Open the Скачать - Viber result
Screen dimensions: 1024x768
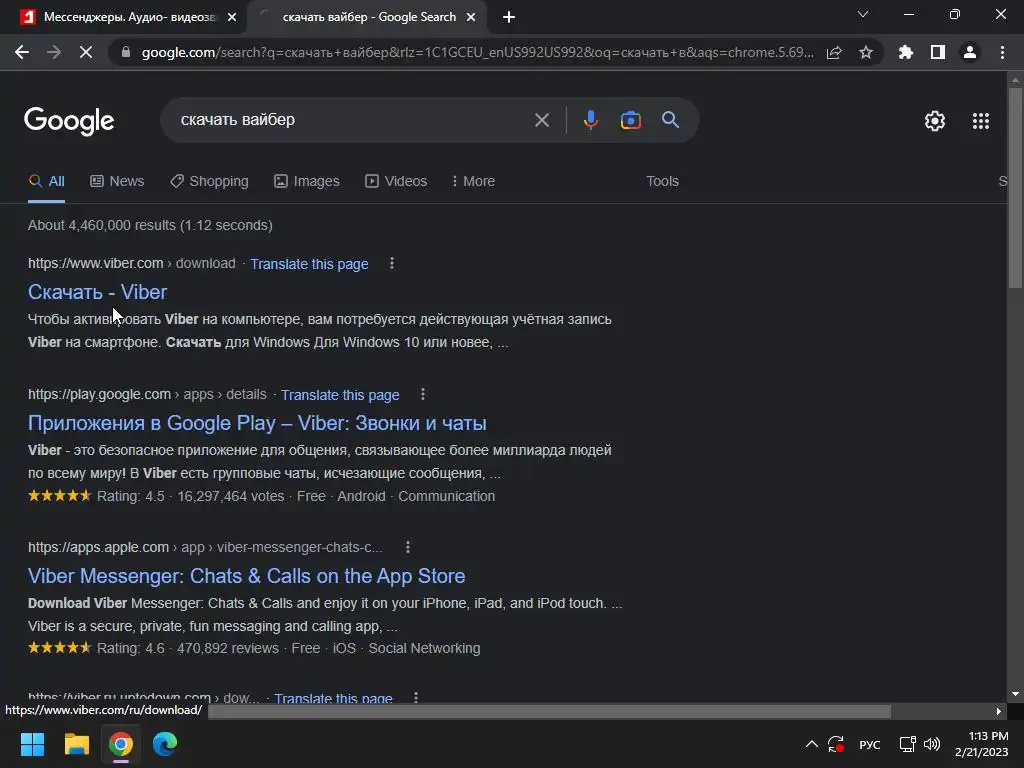(97, 292)
